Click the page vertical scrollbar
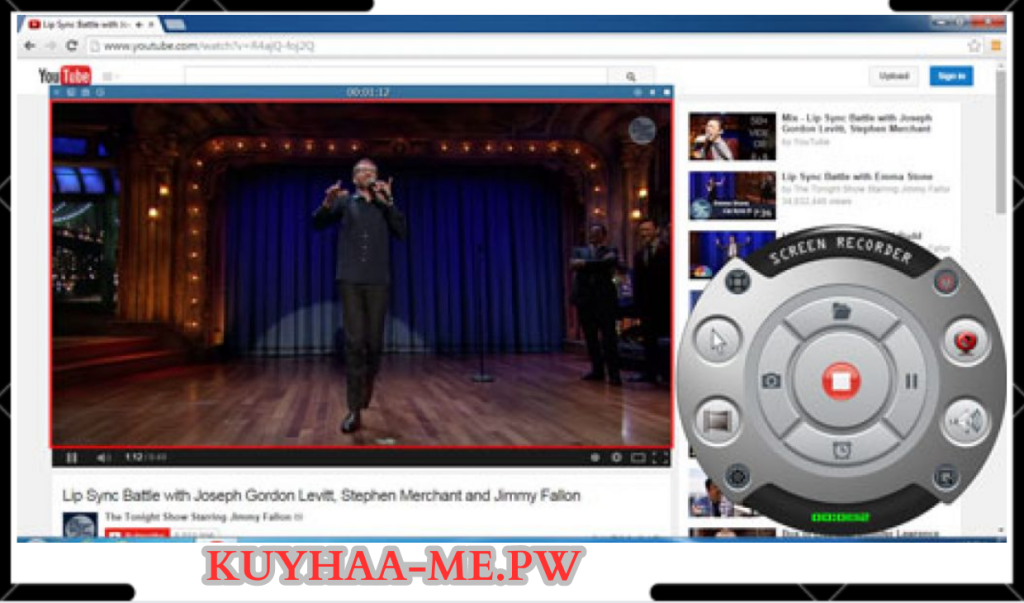 pos(1000,140)
